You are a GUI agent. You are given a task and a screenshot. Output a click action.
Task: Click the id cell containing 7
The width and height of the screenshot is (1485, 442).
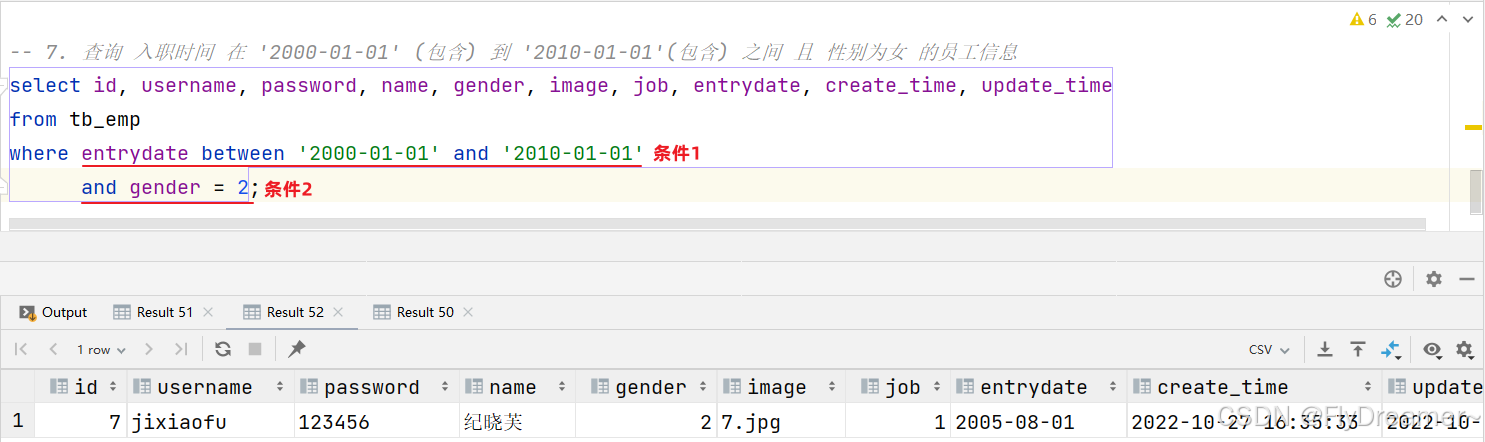pyautogui.click(x=81, y=422)
